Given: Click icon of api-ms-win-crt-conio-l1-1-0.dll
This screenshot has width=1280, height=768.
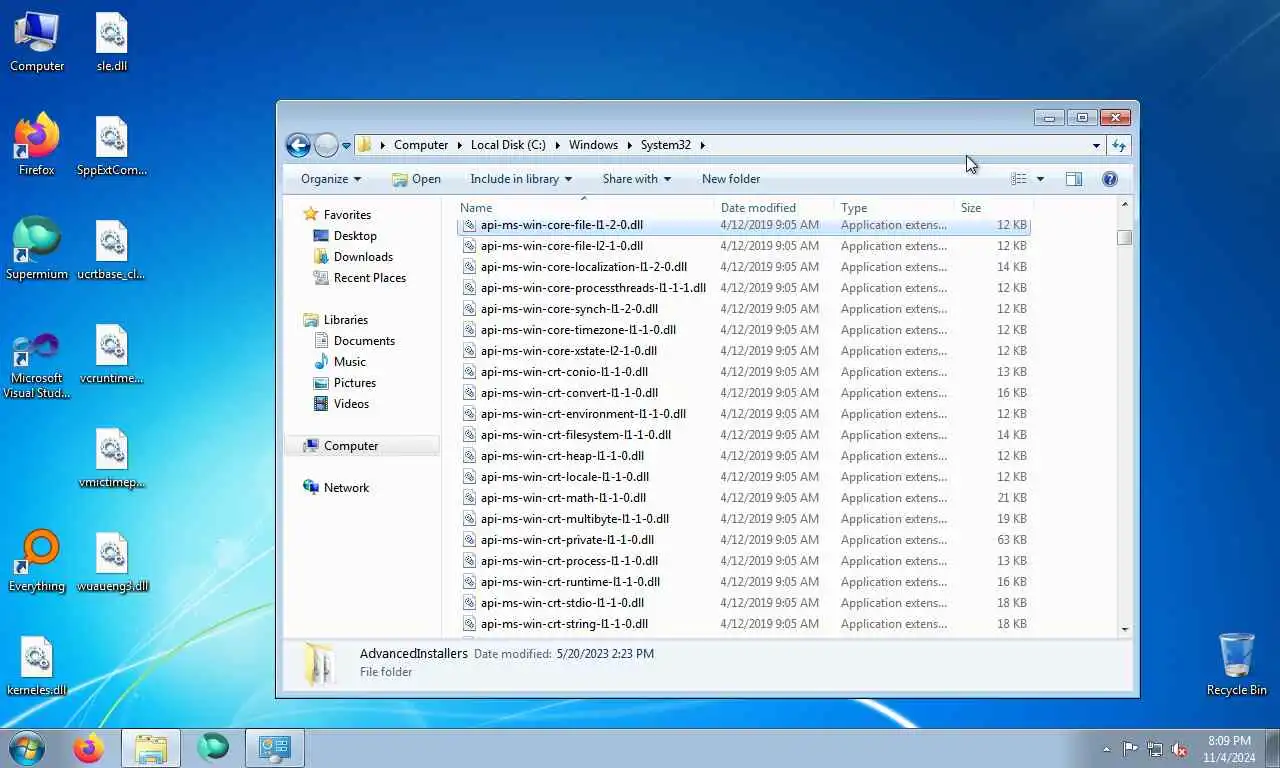Looking at the screenshot, I should pos(469,372).
